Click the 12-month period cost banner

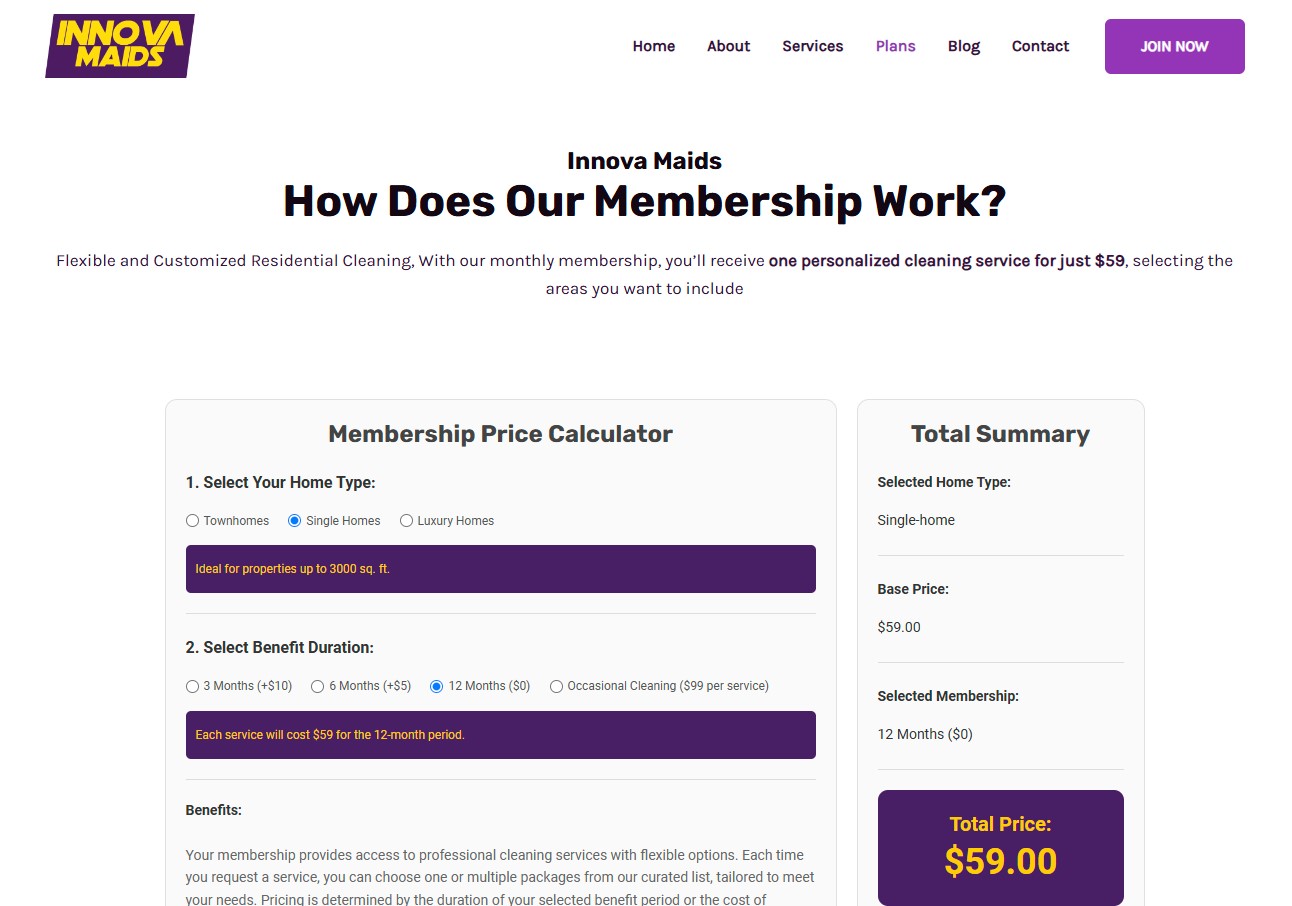(500, 735)
